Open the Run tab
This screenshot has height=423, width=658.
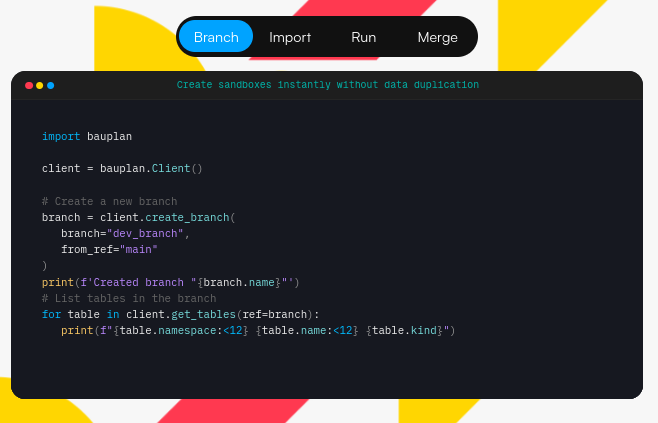pyautogui.click(x=363, y=37)
